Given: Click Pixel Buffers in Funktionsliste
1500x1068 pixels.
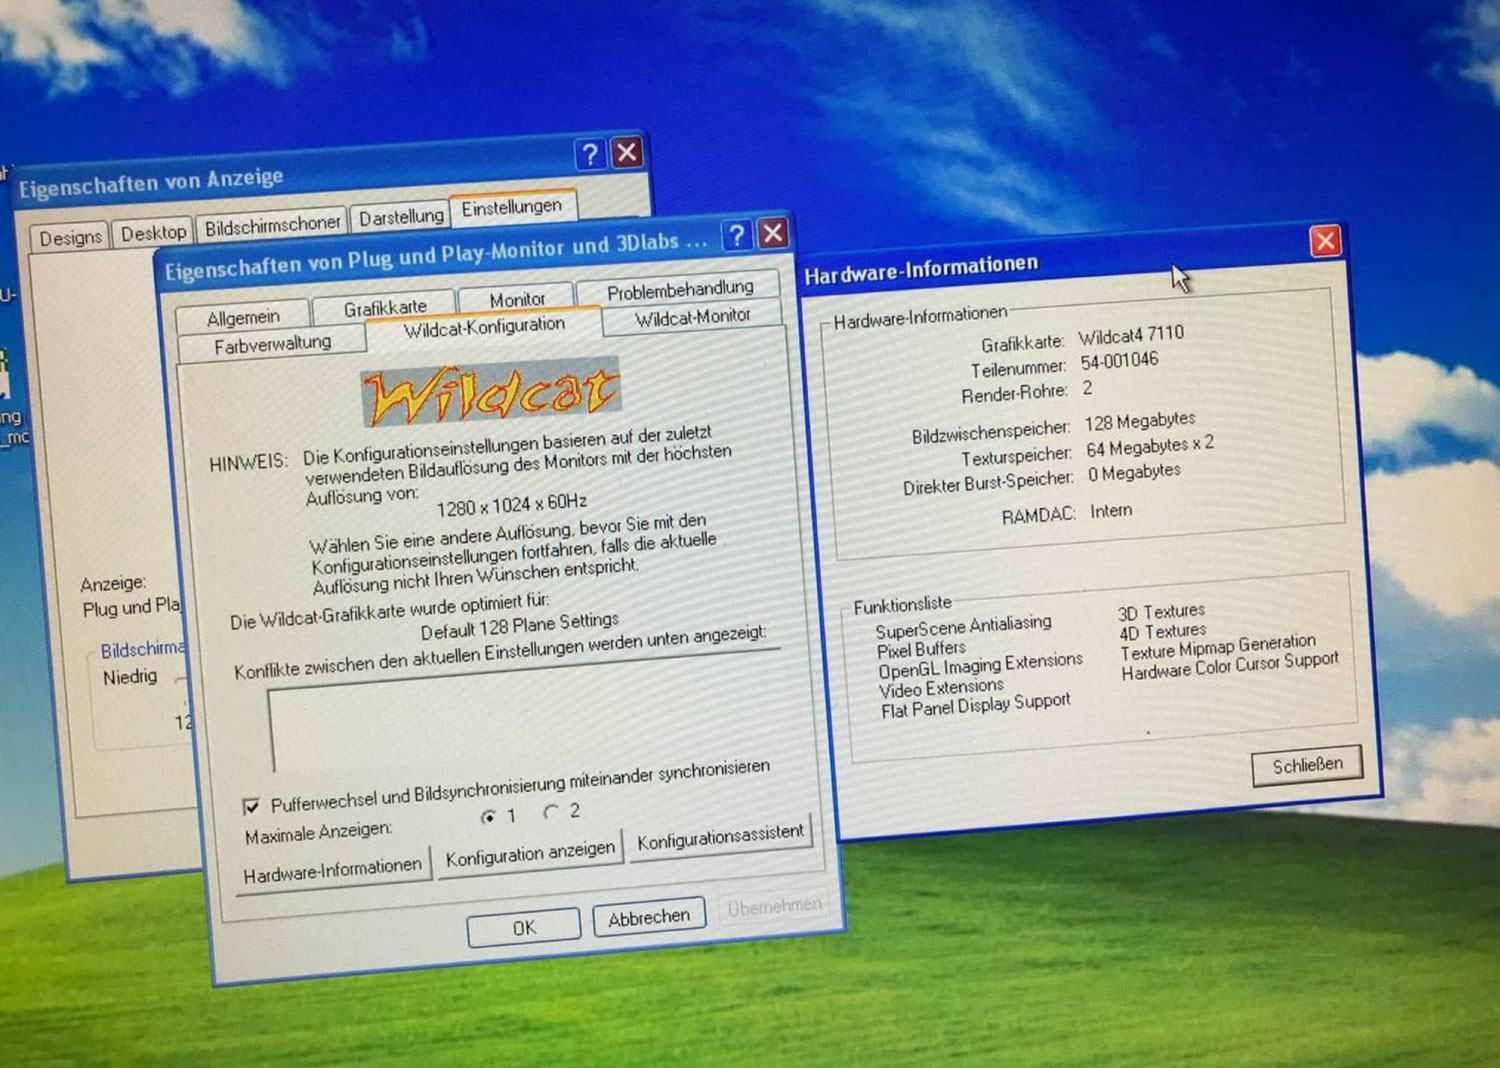Looking at the screenshot, I should [x=921, y=650].
